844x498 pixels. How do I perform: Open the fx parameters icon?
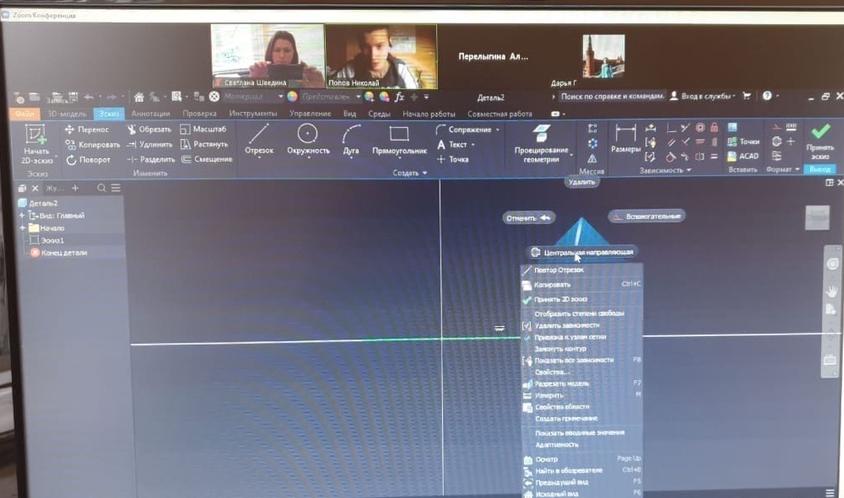(x=399, y=97)
